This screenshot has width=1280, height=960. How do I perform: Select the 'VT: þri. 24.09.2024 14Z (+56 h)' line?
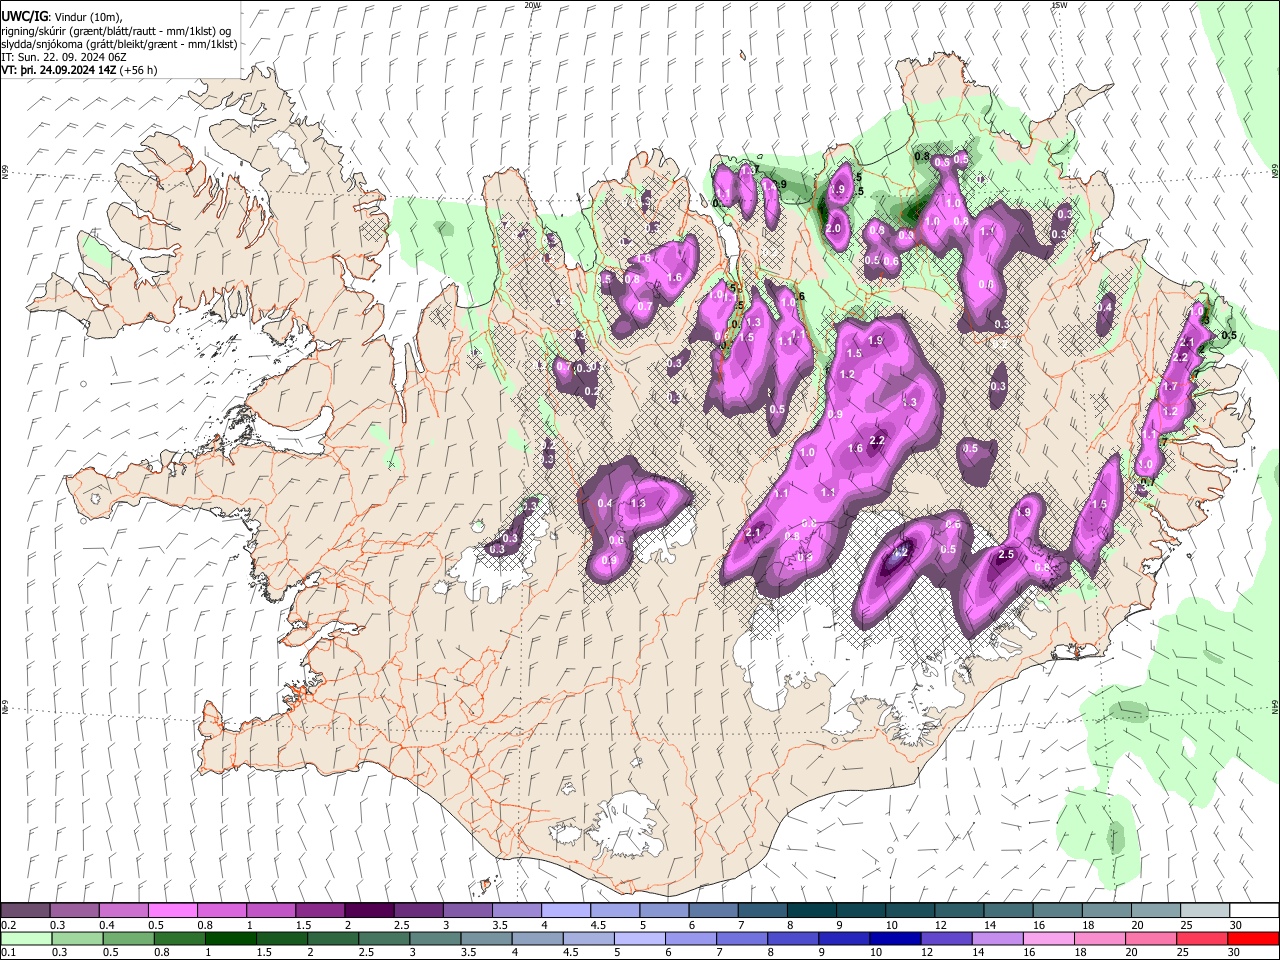click(79, 71)
